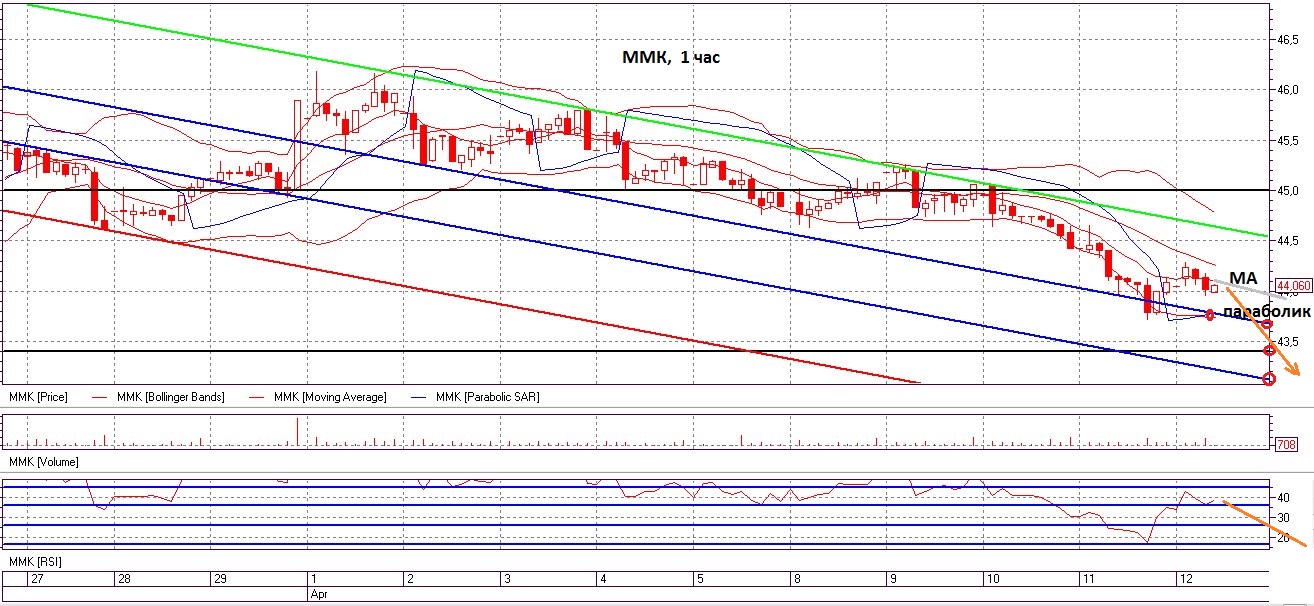Click the RSI axis value 40

coord(1281,497)
